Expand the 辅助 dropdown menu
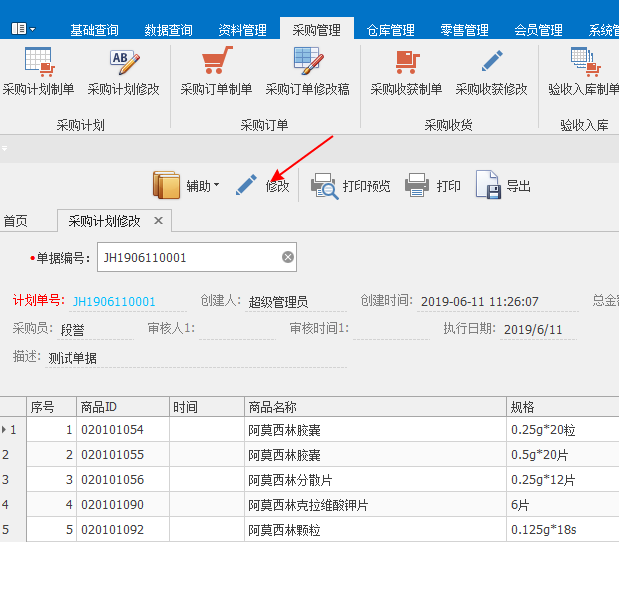This screenshot has width=619, height=590. [187, 185]
